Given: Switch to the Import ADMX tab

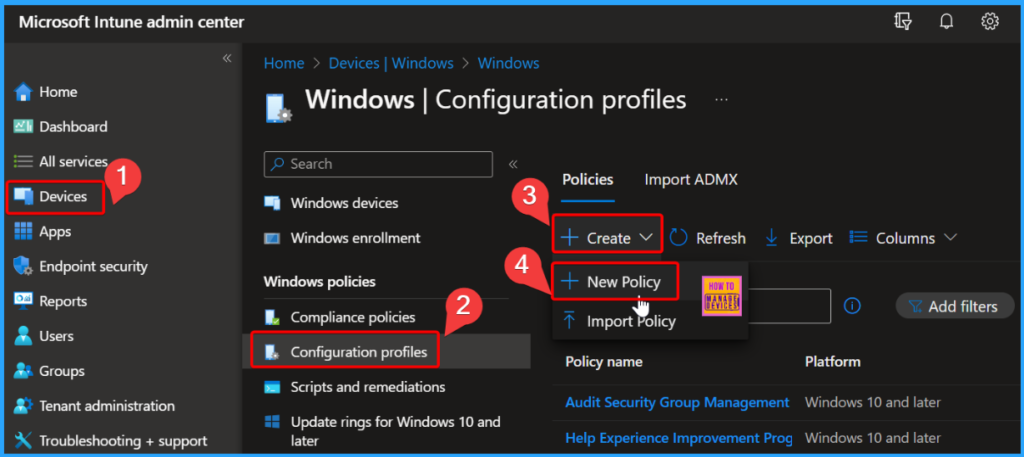Looking at the screenshot, I should coord(691,180).
